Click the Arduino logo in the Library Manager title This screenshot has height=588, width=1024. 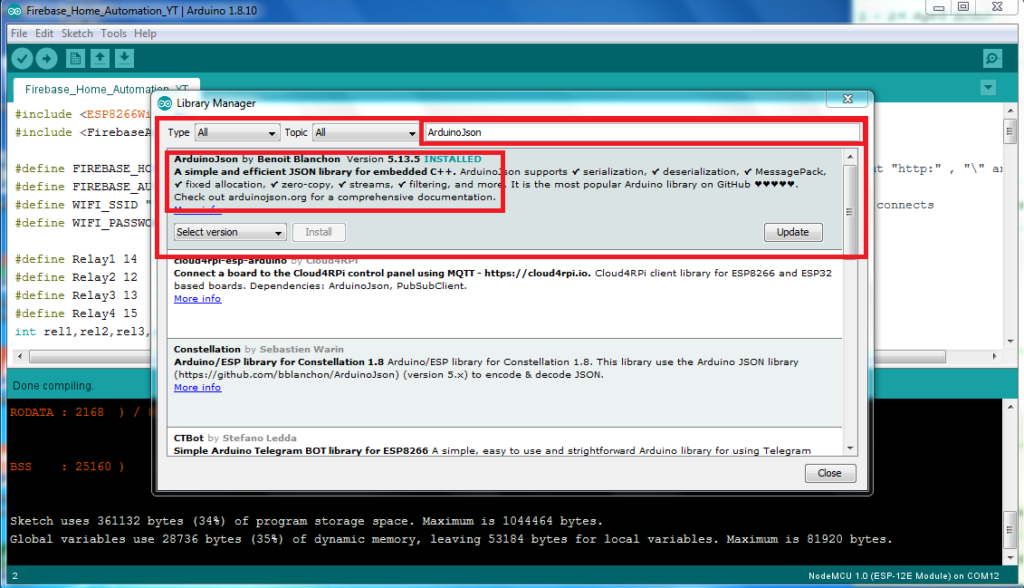point(165,103)
